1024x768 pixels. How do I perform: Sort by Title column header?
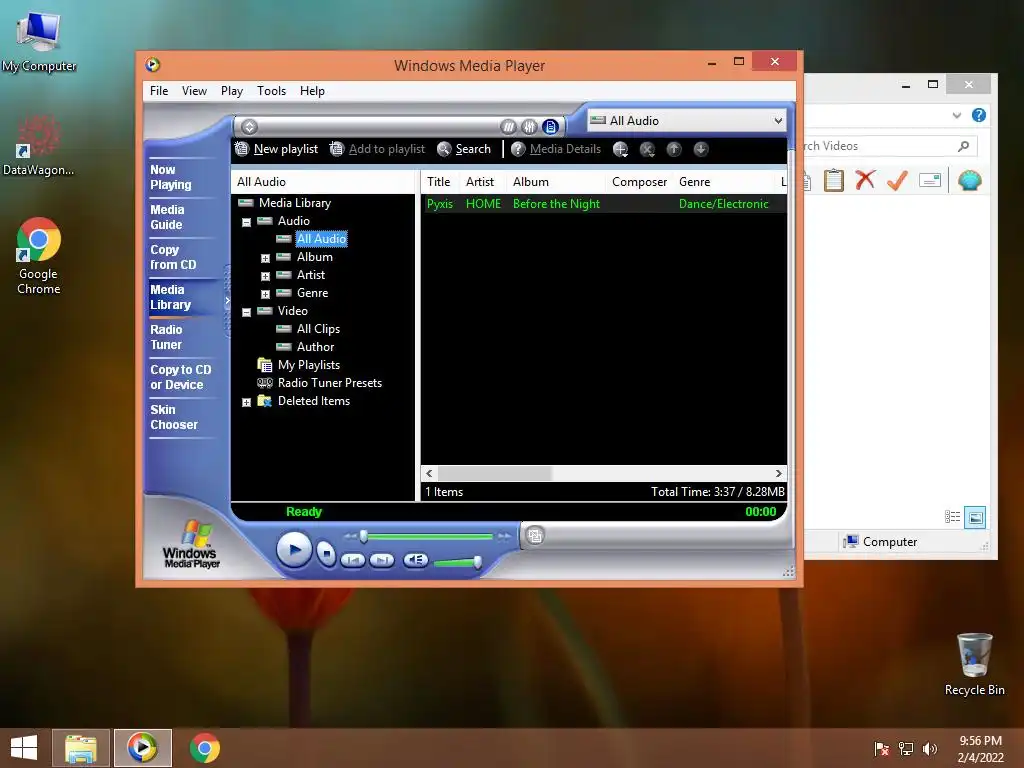[x=439, y=182]
